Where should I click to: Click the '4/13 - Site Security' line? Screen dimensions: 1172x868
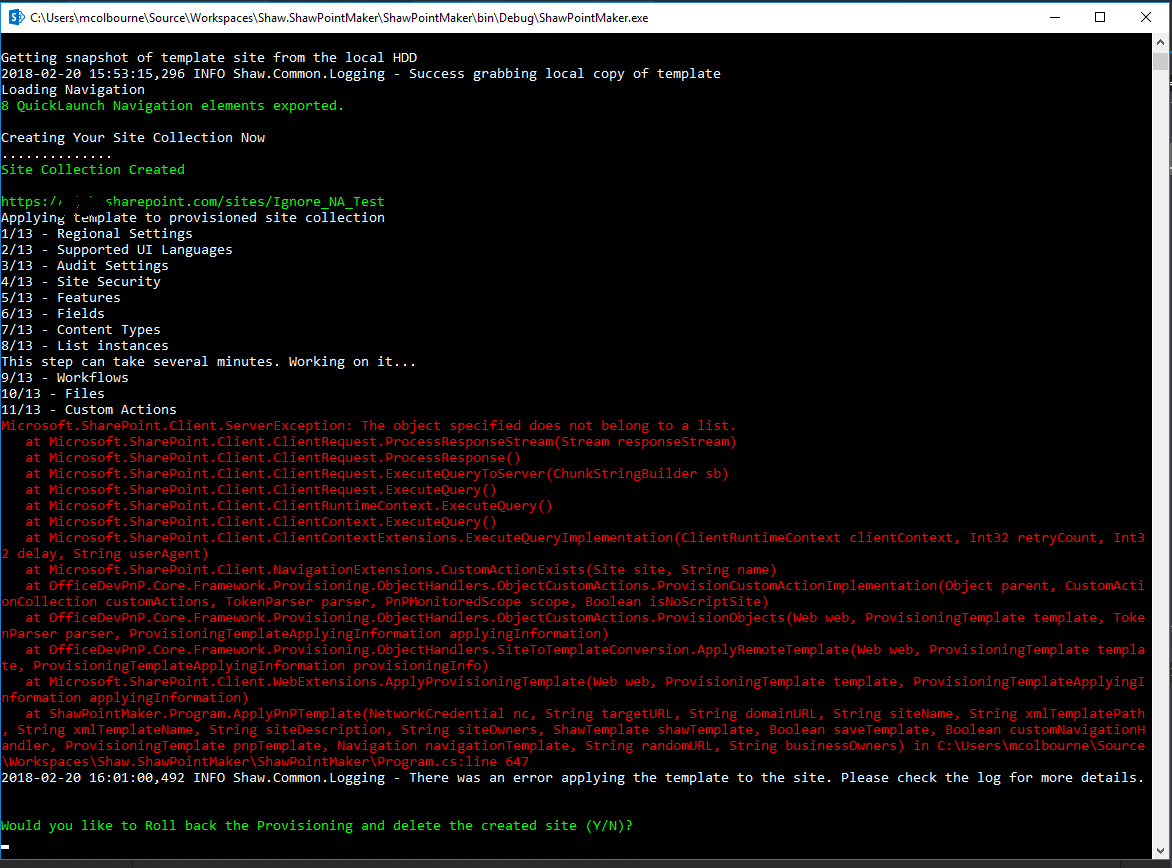click(x=81, y=282)
